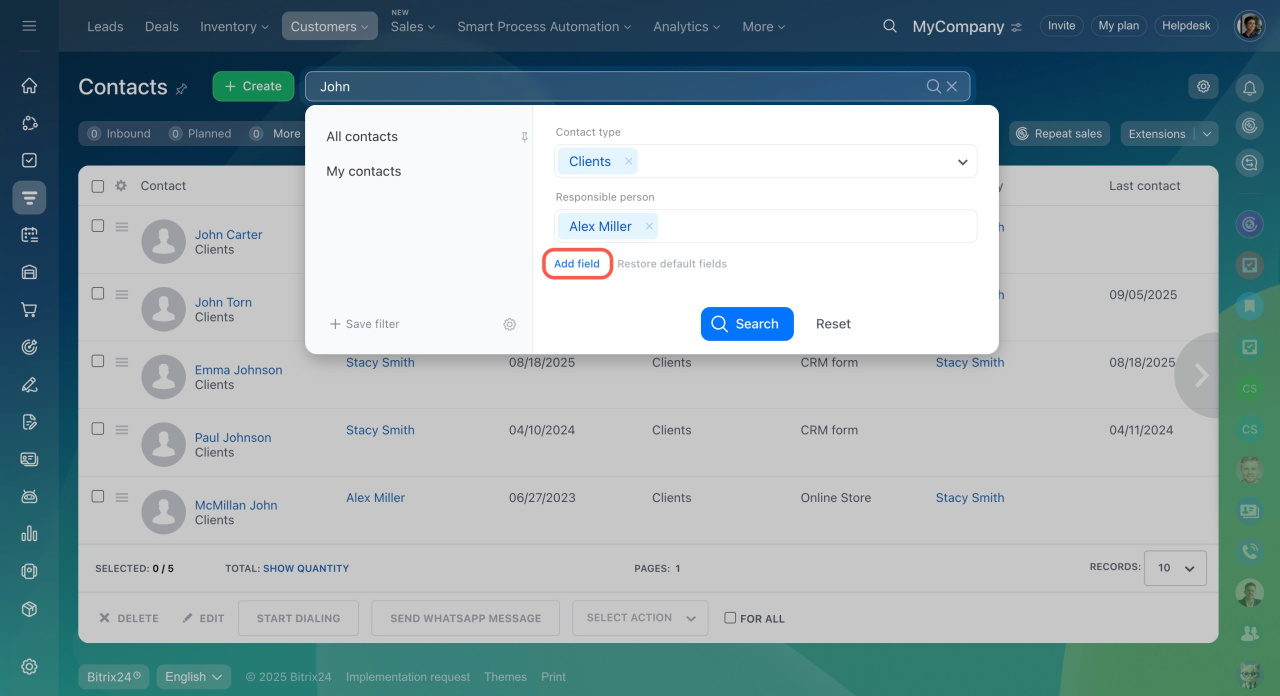
Task: Remove the Alex Miller tag
Action: point(649,227)
